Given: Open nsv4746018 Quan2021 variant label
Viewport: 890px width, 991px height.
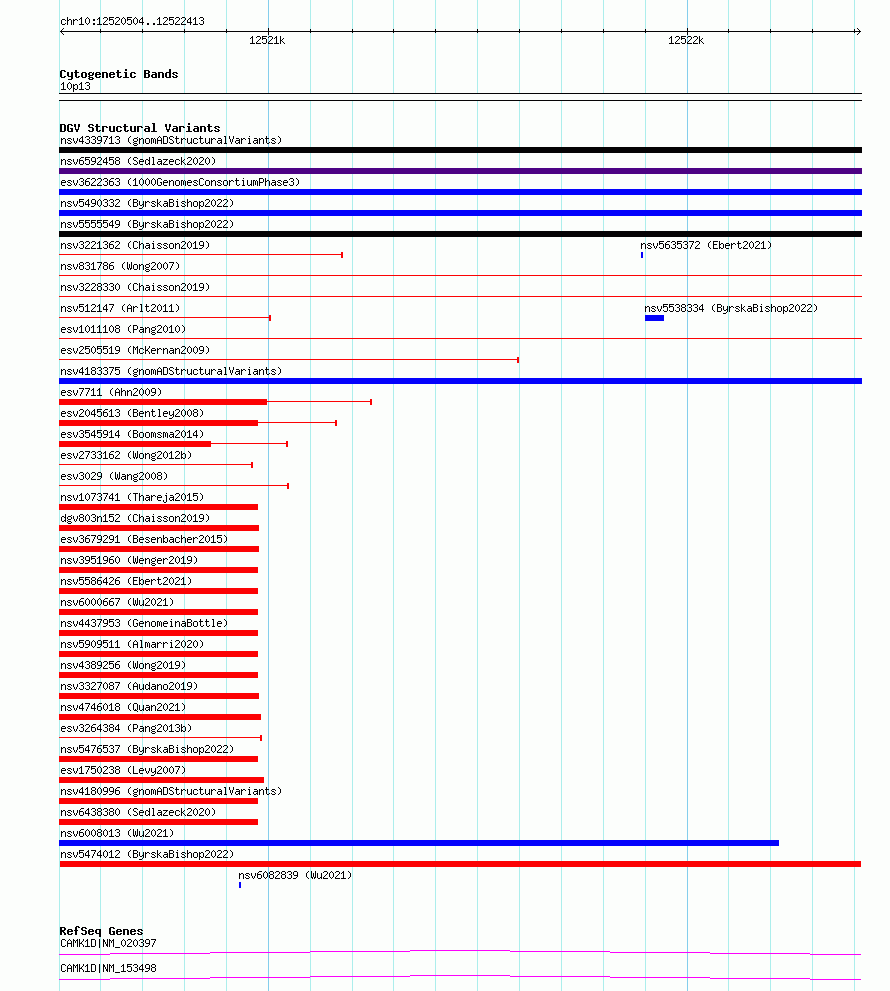Looking at the screenshot, I should click(123, 707).
